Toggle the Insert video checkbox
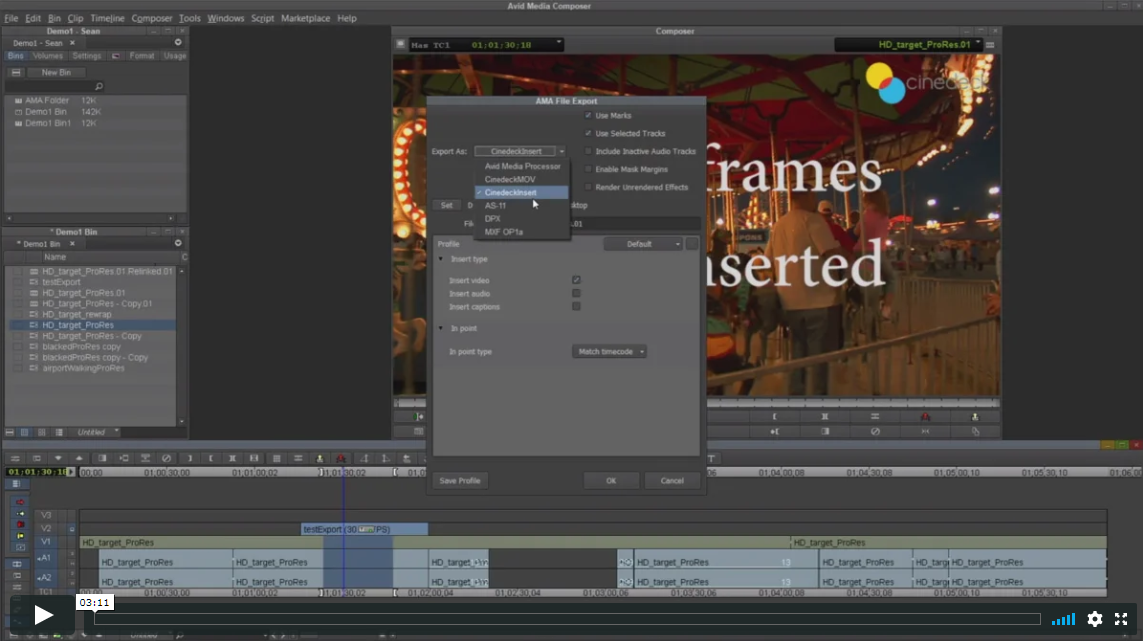Image resolution: width=1143 pixels, height=641 pixels. click(x=576, y=280)
